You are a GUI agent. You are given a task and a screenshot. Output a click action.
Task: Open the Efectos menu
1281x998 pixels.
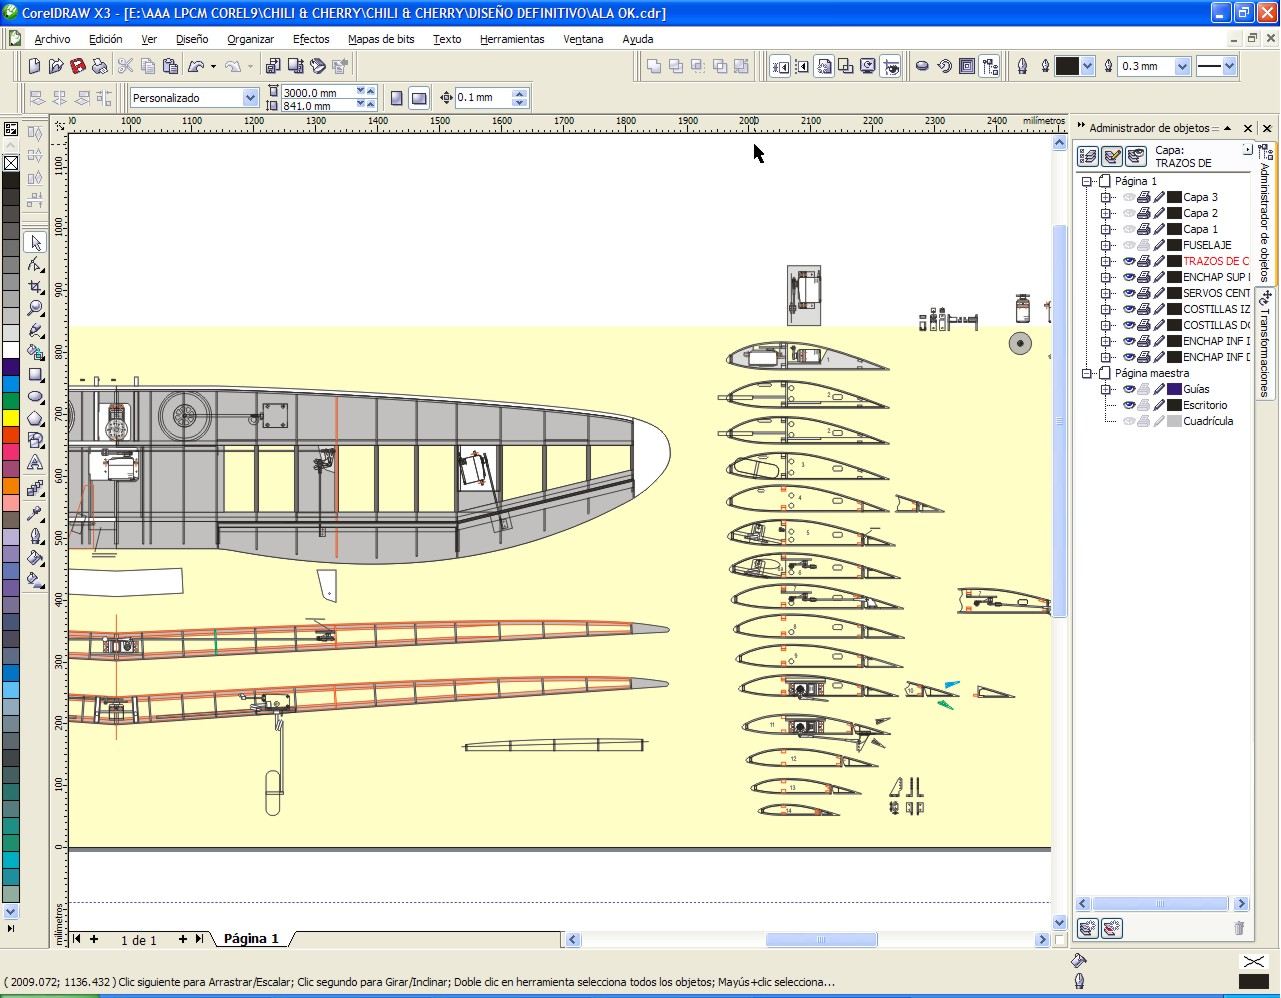pos(311,39)
